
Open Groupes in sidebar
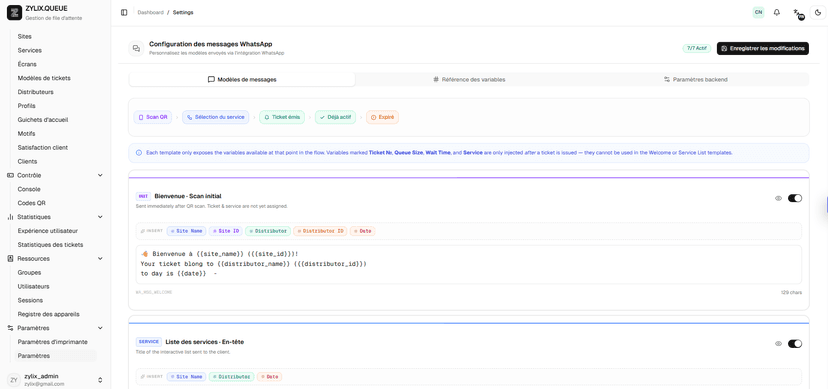(29, 272)
